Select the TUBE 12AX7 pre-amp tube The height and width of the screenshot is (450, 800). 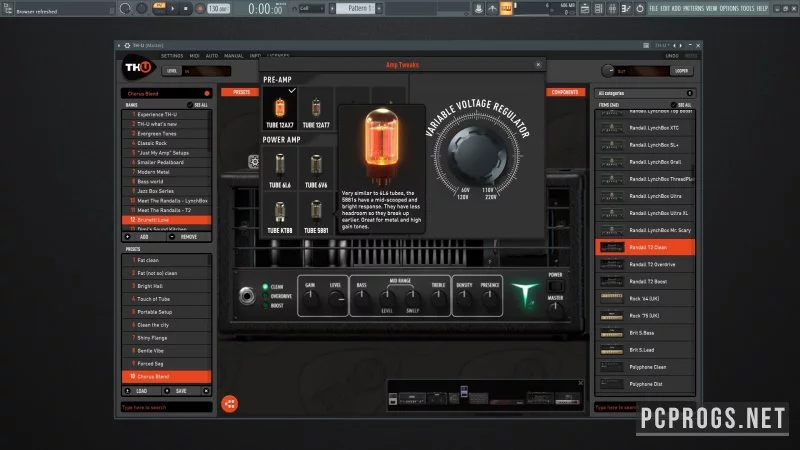(x=280, y=108)
